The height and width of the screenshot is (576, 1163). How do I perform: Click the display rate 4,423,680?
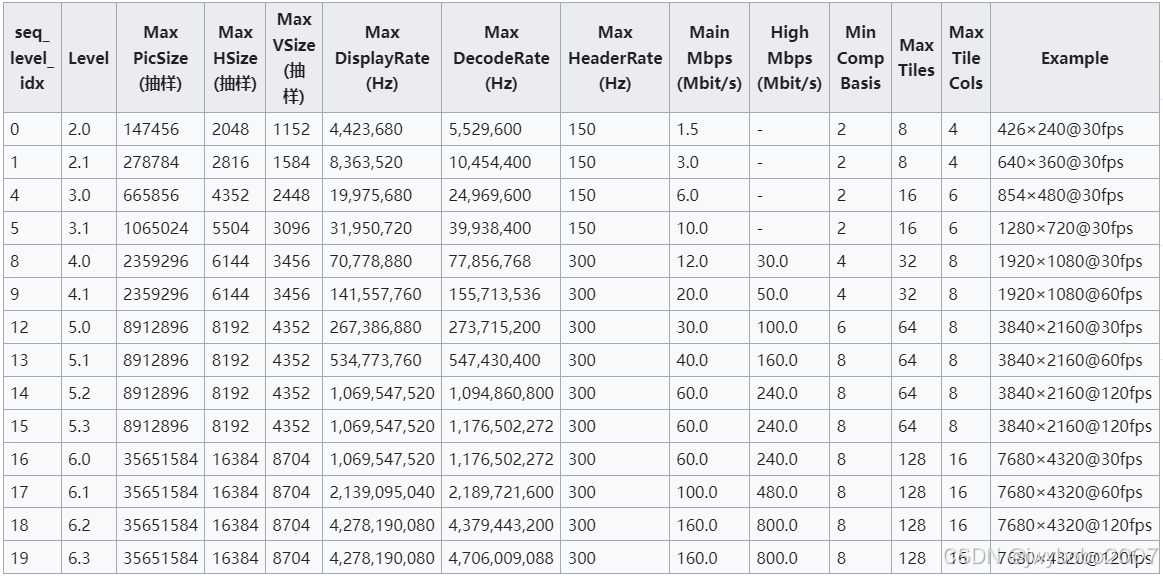pos(366,129)
